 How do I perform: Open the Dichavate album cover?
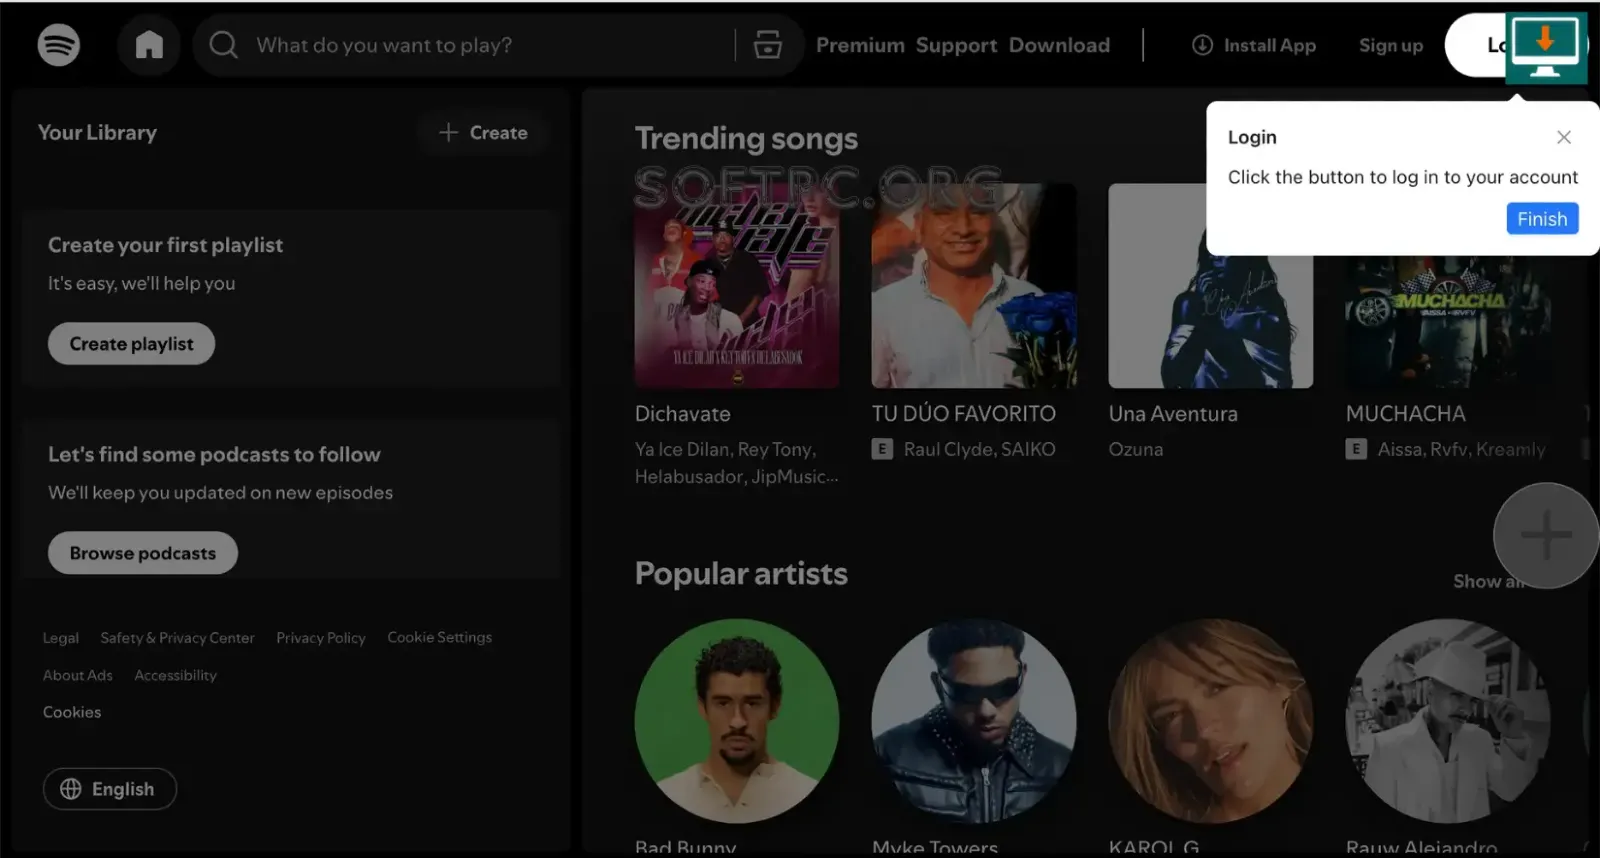(737, 285)
